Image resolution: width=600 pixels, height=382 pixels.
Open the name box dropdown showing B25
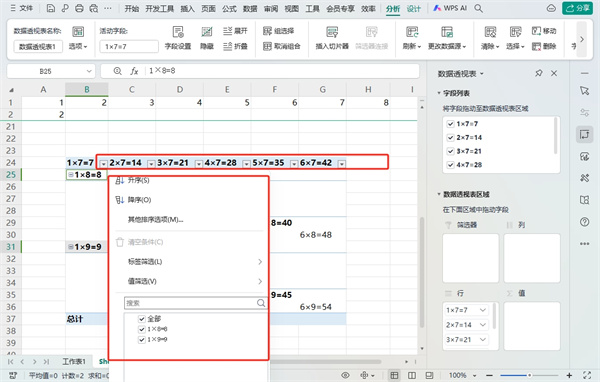(89, 71)
